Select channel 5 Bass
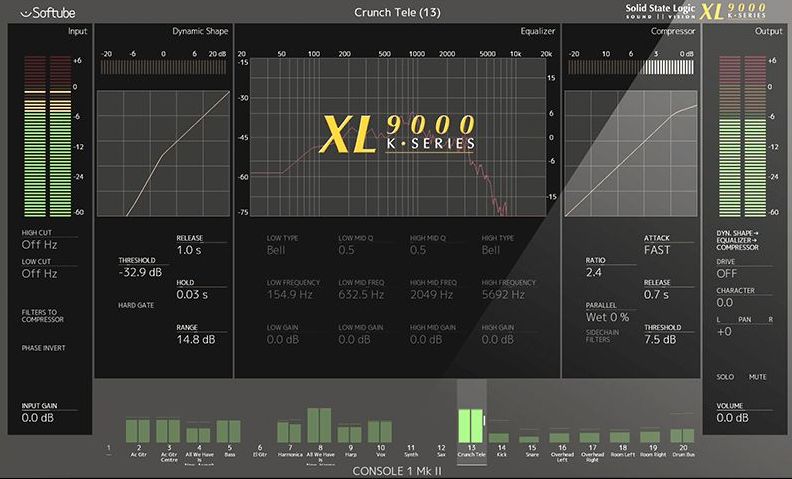The width and height of the screenshot is (792, 479). [229, 438]
